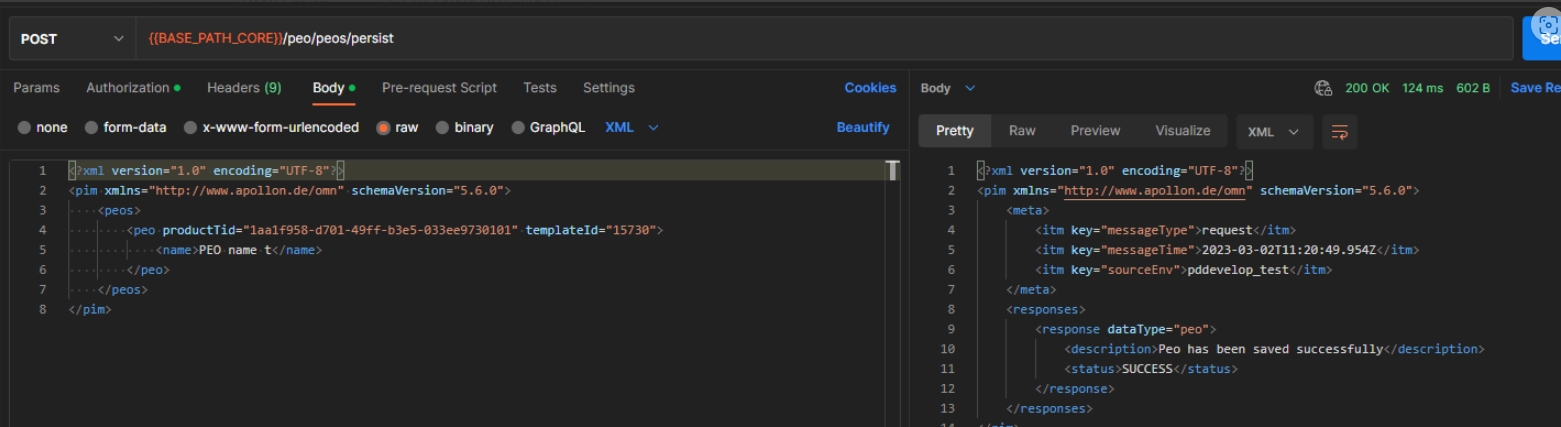This screenshot has width=1561, height=427.
Task: Expand the response Body dropdown
Action: (947, 88)
